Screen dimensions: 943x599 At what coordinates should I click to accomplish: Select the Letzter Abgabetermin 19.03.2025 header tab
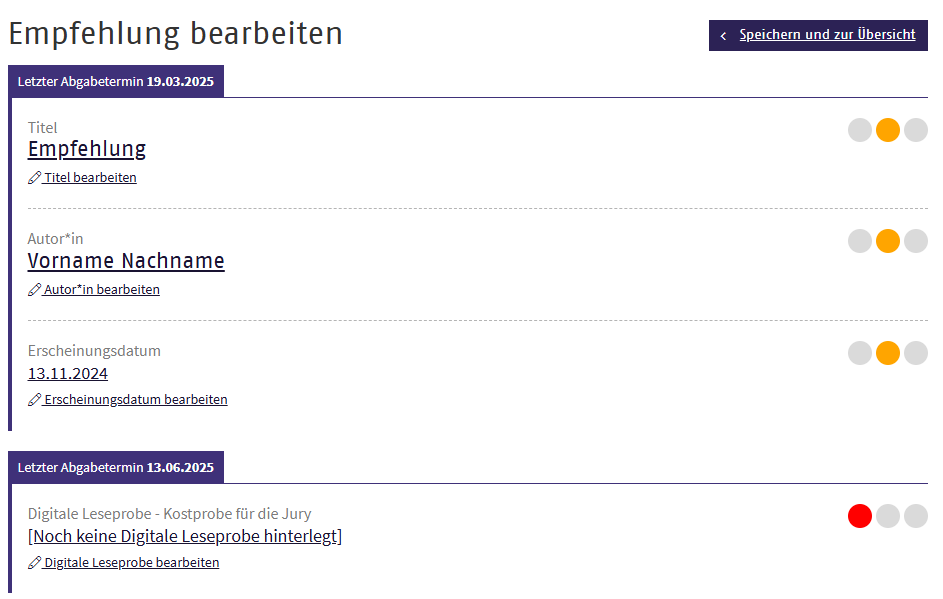point(116,82)
